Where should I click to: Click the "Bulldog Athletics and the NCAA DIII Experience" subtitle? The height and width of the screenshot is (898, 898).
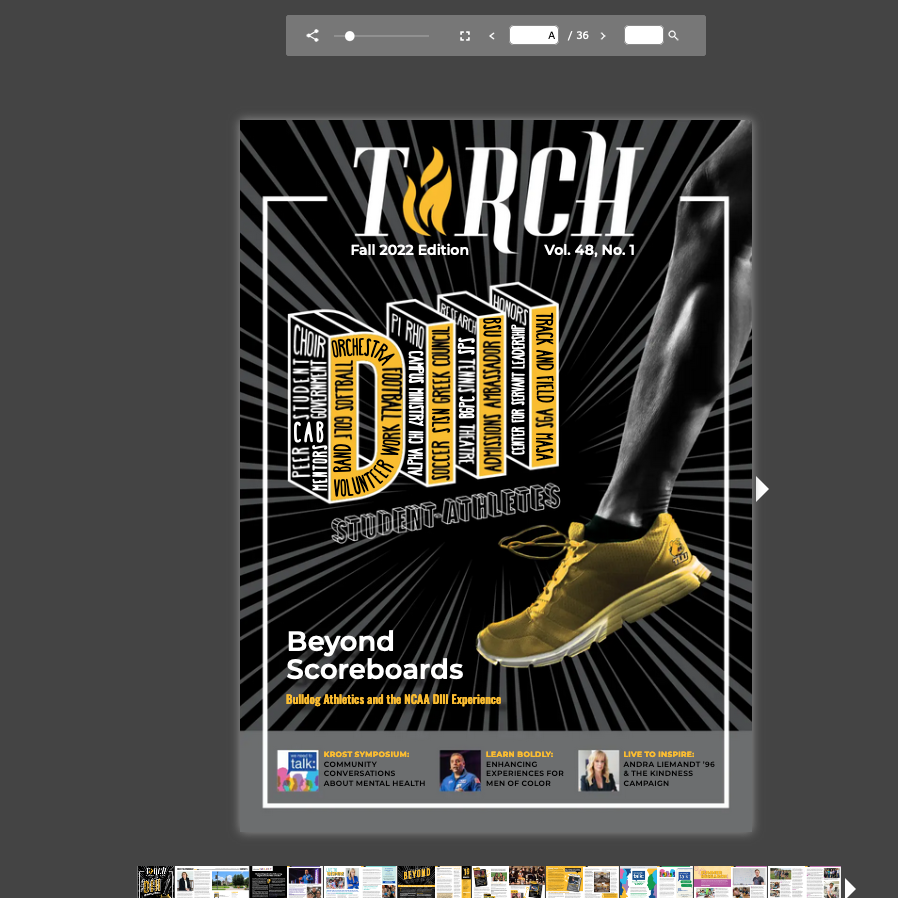coord(393,699)
